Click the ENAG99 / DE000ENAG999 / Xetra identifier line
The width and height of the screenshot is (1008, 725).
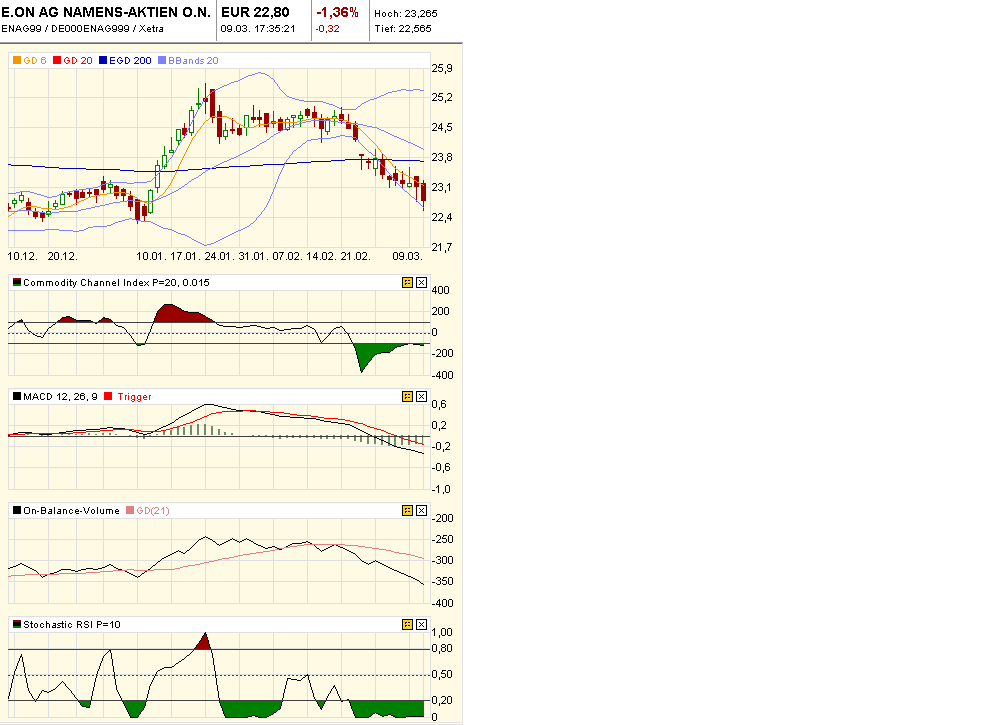82,28
